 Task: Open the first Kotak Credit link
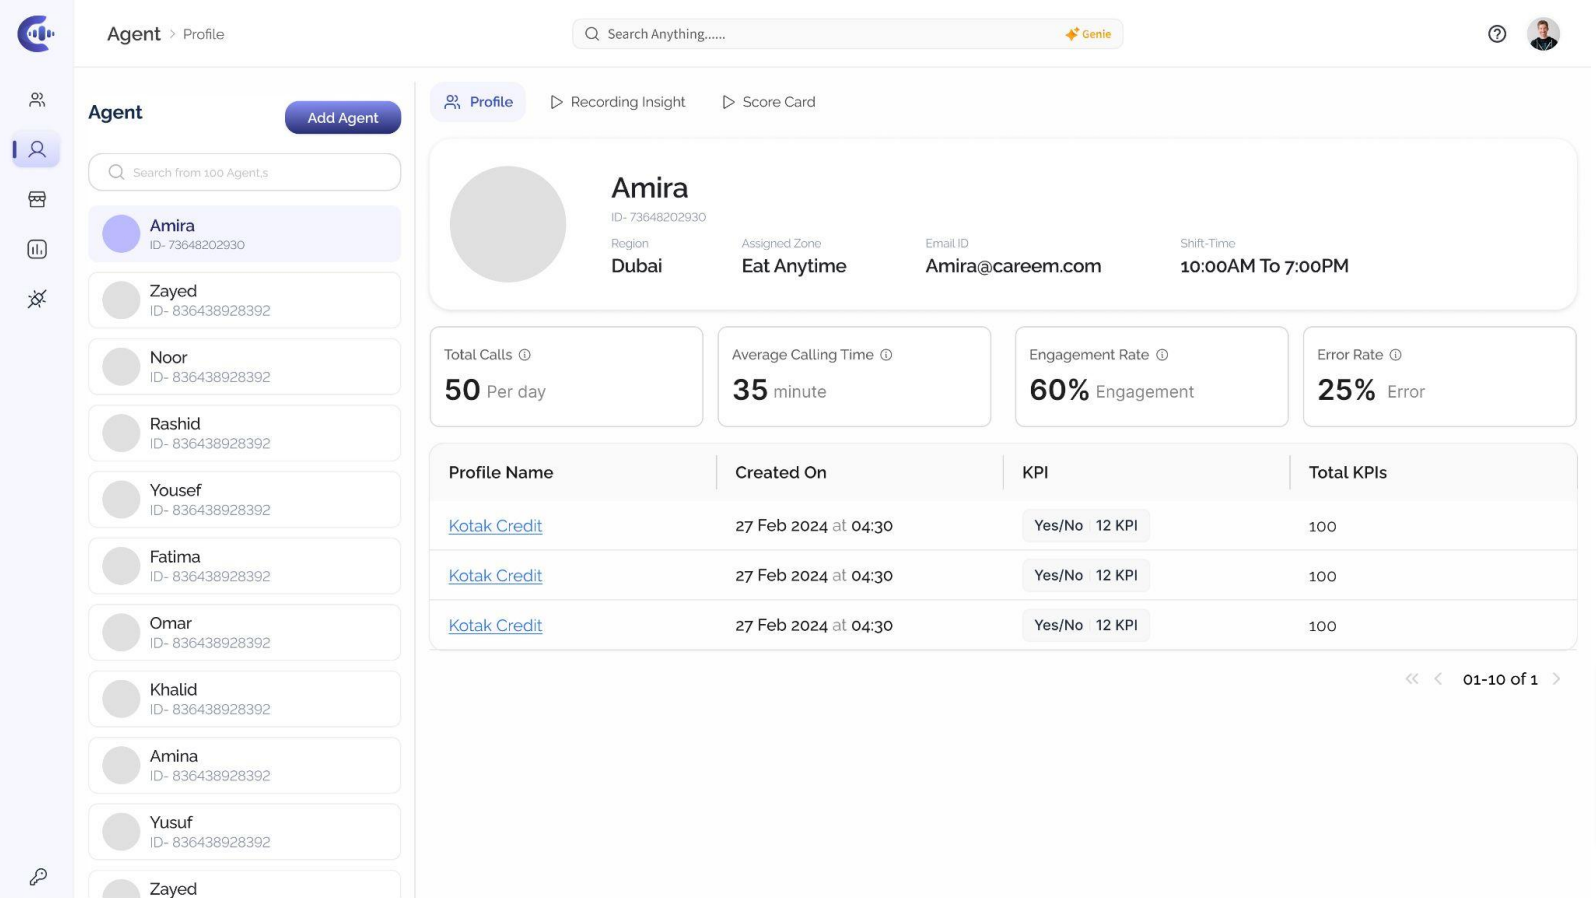495,526
